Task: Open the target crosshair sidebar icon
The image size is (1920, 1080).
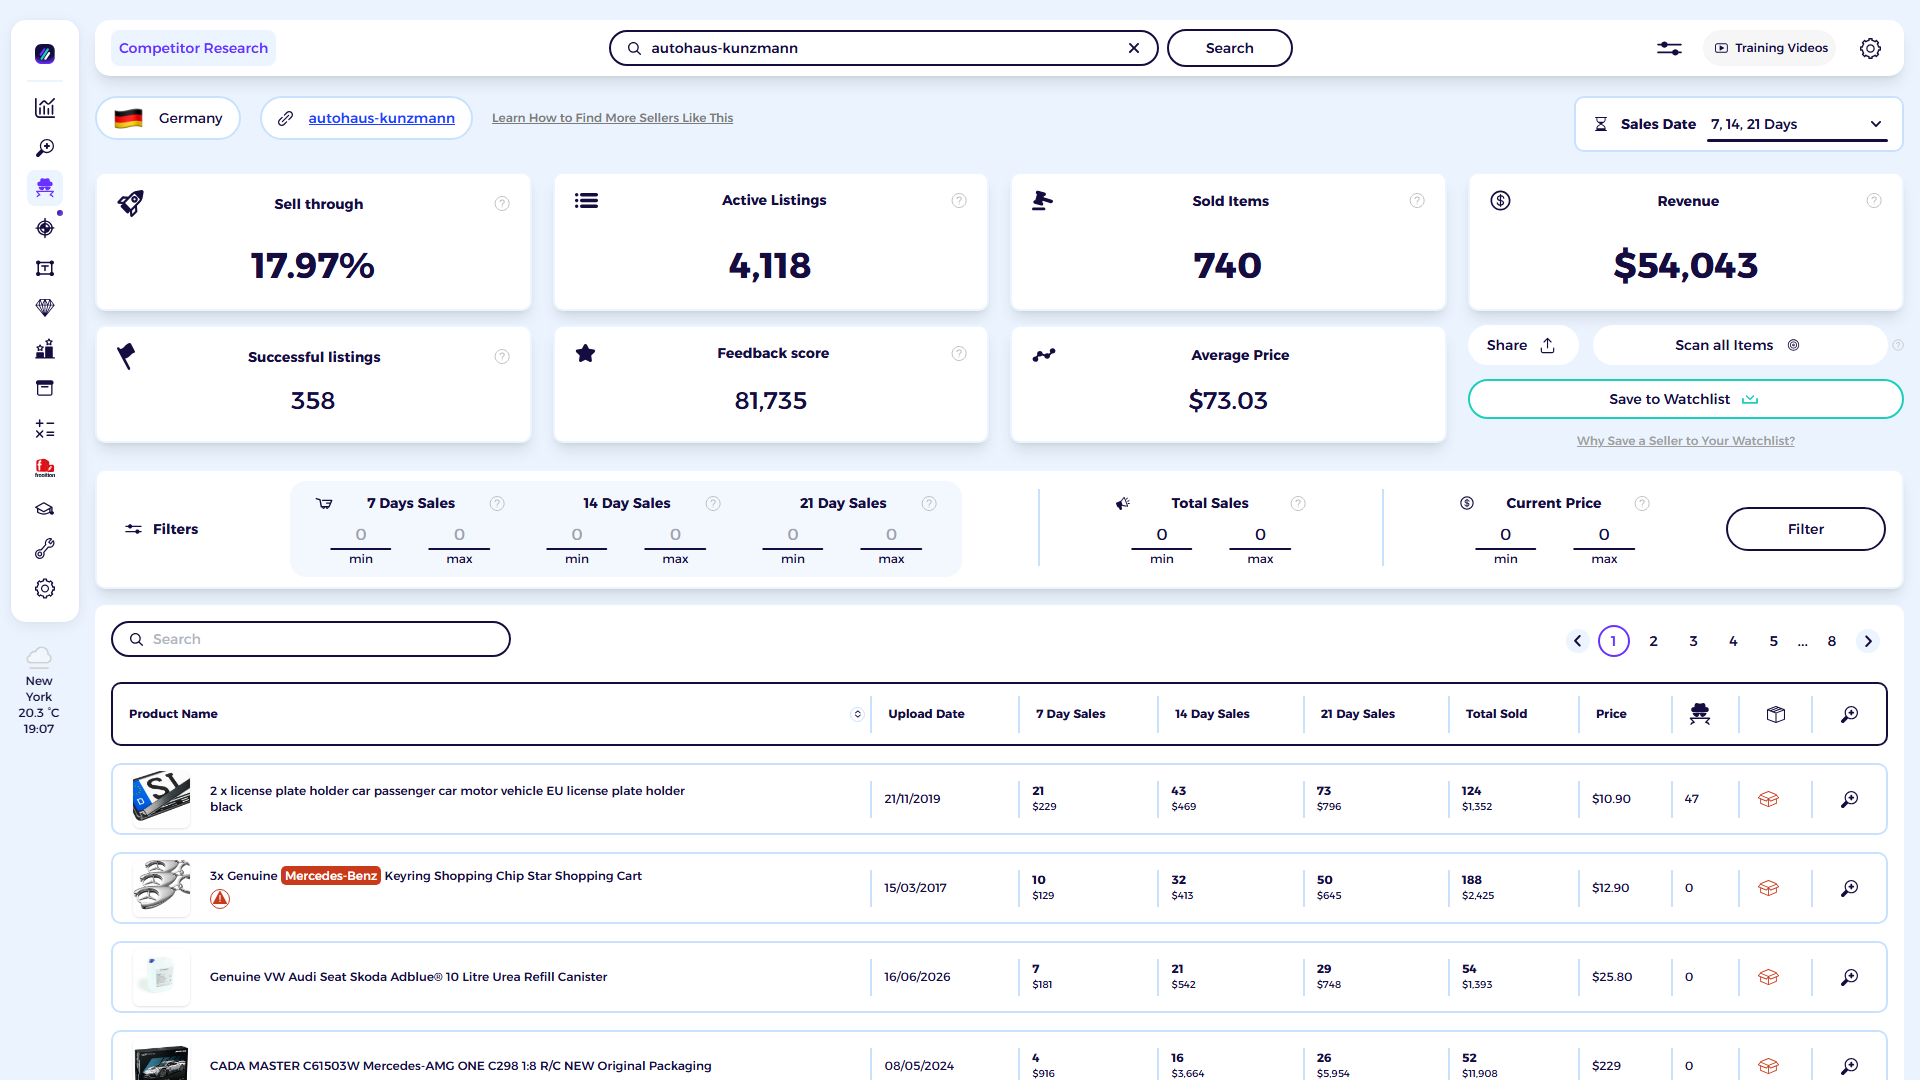Action: [x=45, y=228]
